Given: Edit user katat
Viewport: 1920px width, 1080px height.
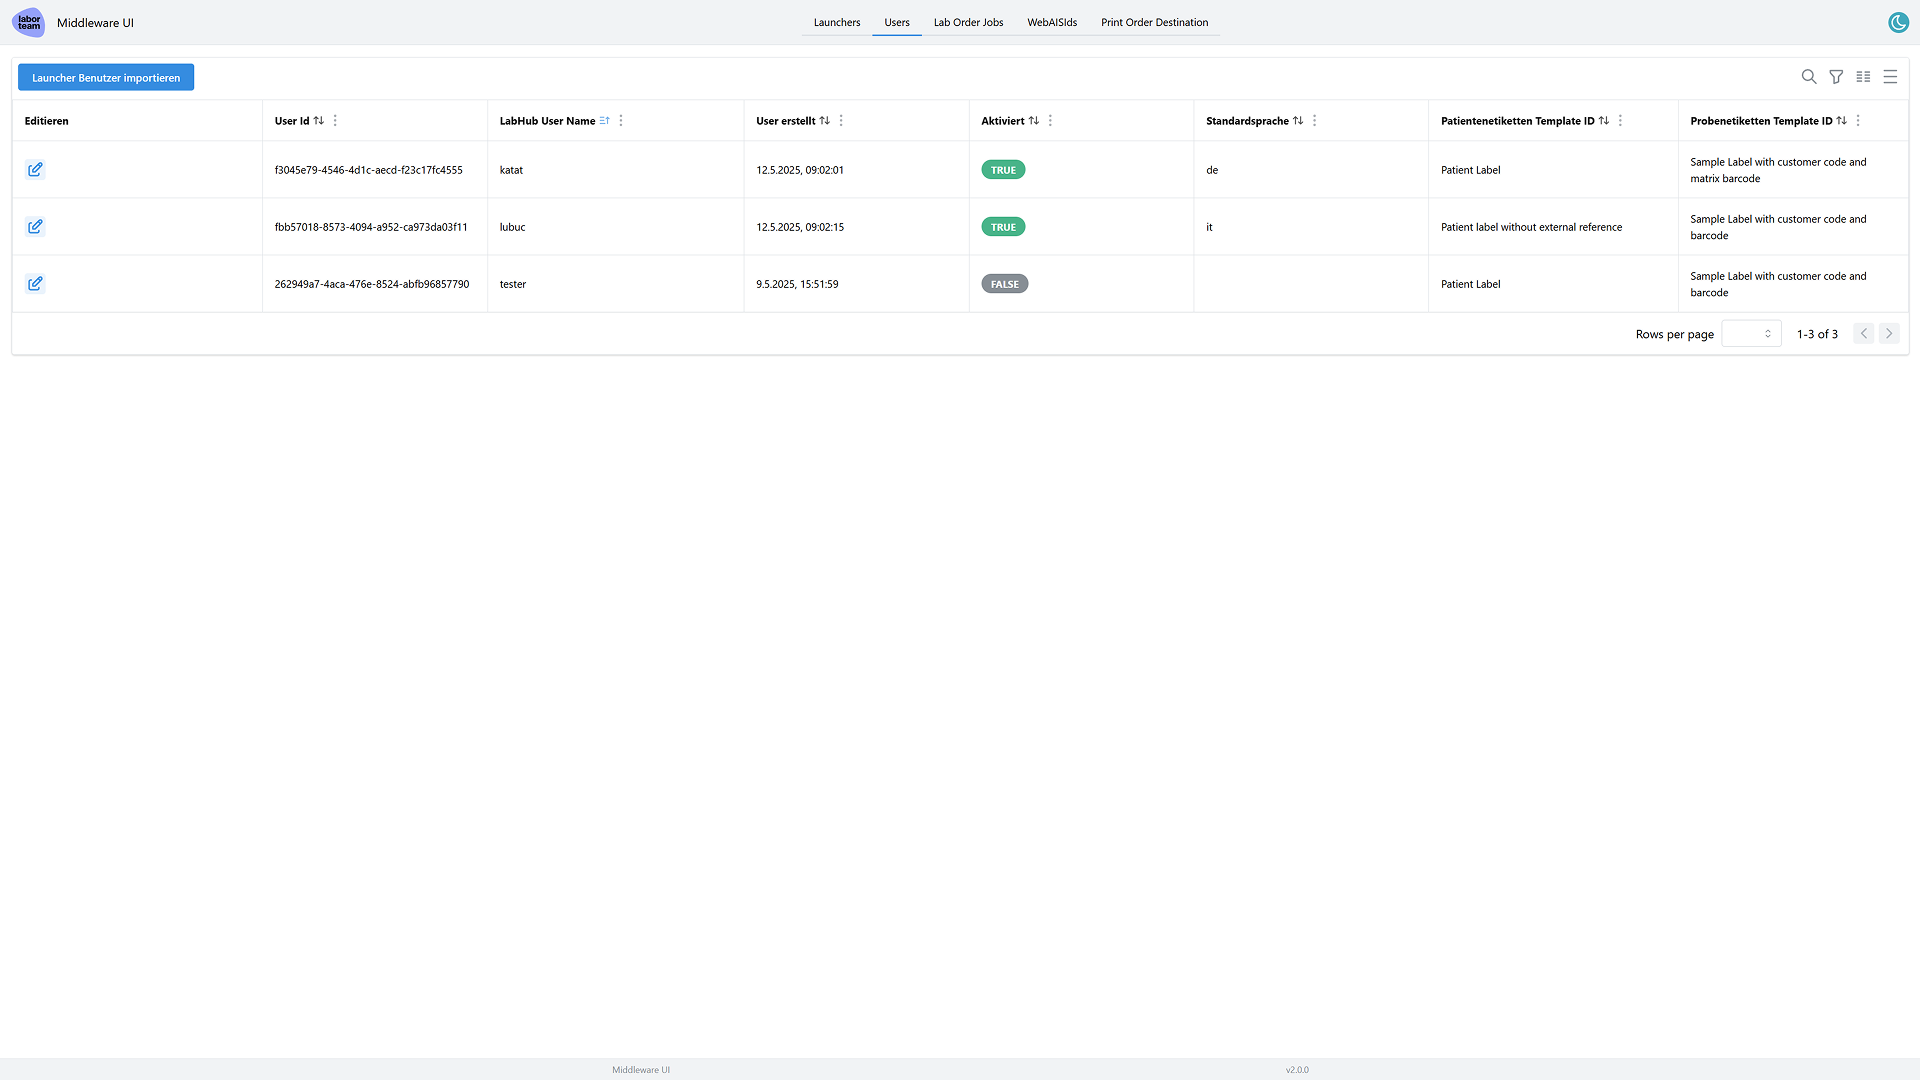Looking at the screenshot, I should pos(35,170).
